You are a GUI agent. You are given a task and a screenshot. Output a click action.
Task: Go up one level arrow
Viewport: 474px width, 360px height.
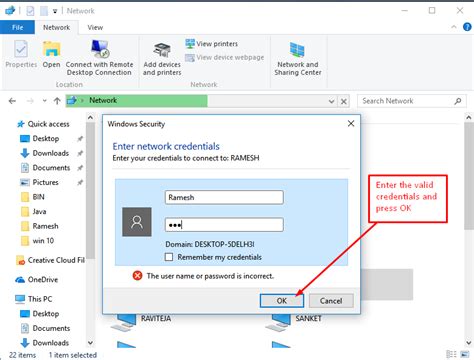(57, 101)
